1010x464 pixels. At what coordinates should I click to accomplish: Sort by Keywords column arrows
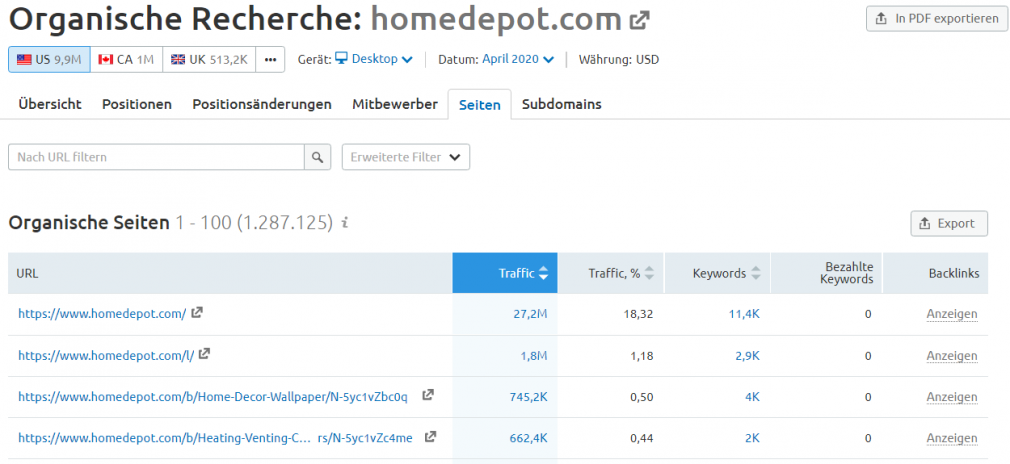point(756,273)
